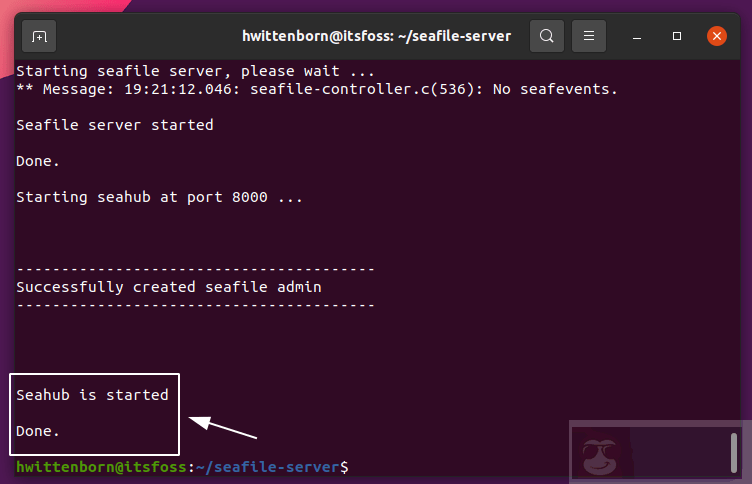Click 'Starting seahub at port 8000 ...' line
The width and height of the screenshot is (752, 484).
[159, 197]
